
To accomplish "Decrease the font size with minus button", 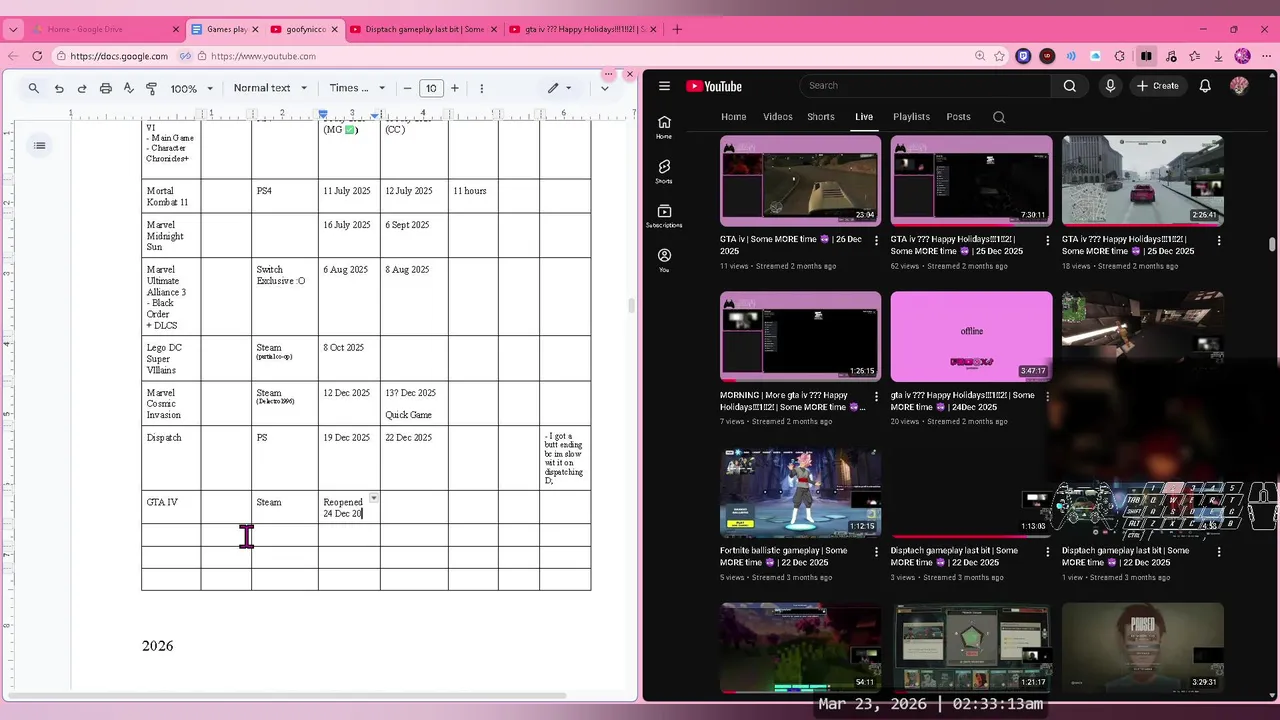I will (407, 88).
